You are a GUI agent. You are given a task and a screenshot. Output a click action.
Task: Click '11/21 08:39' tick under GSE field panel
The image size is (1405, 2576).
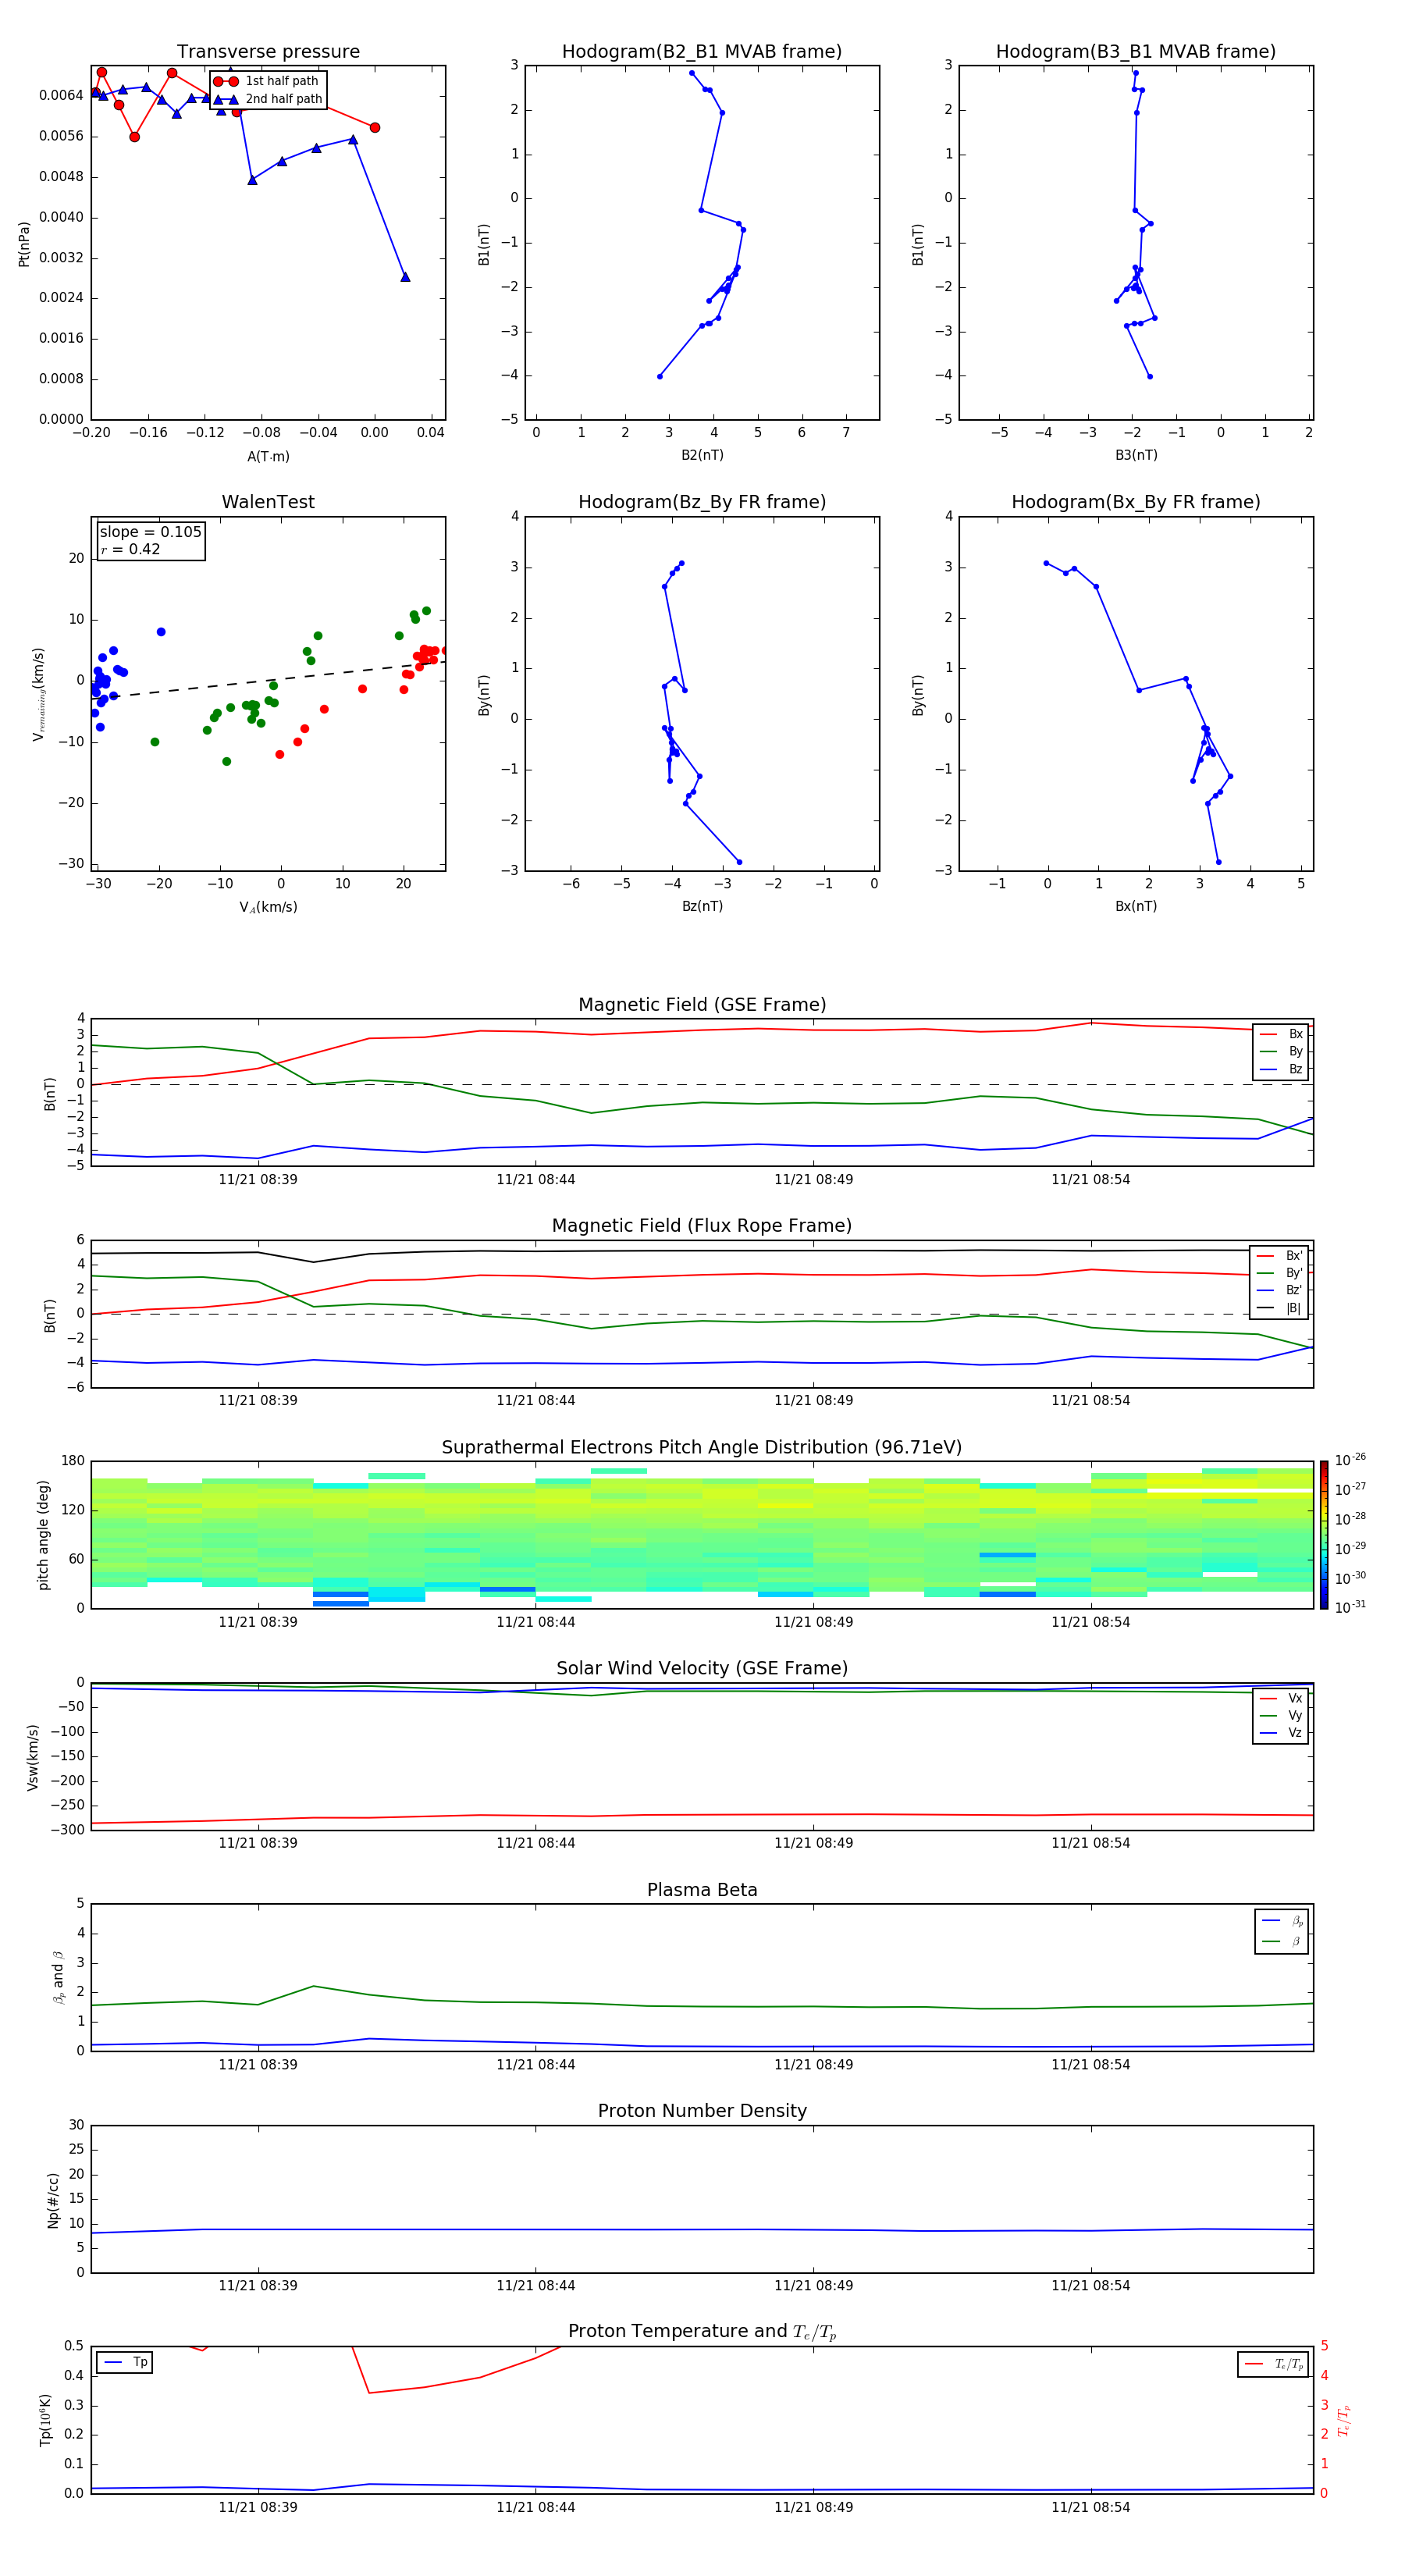(x=258, y=1180)
